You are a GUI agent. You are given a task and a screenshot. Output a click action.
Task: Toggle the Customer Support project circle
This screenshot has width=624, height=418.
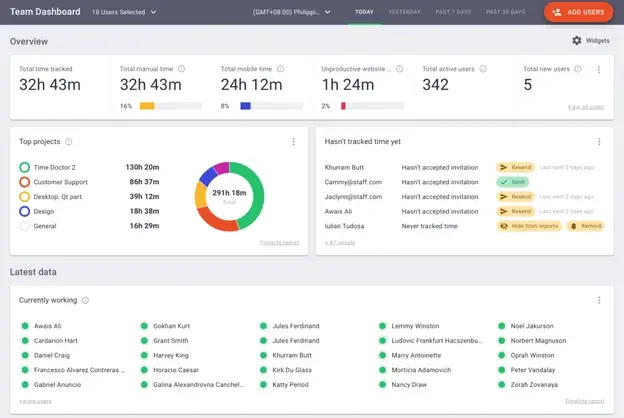(25, 182)
